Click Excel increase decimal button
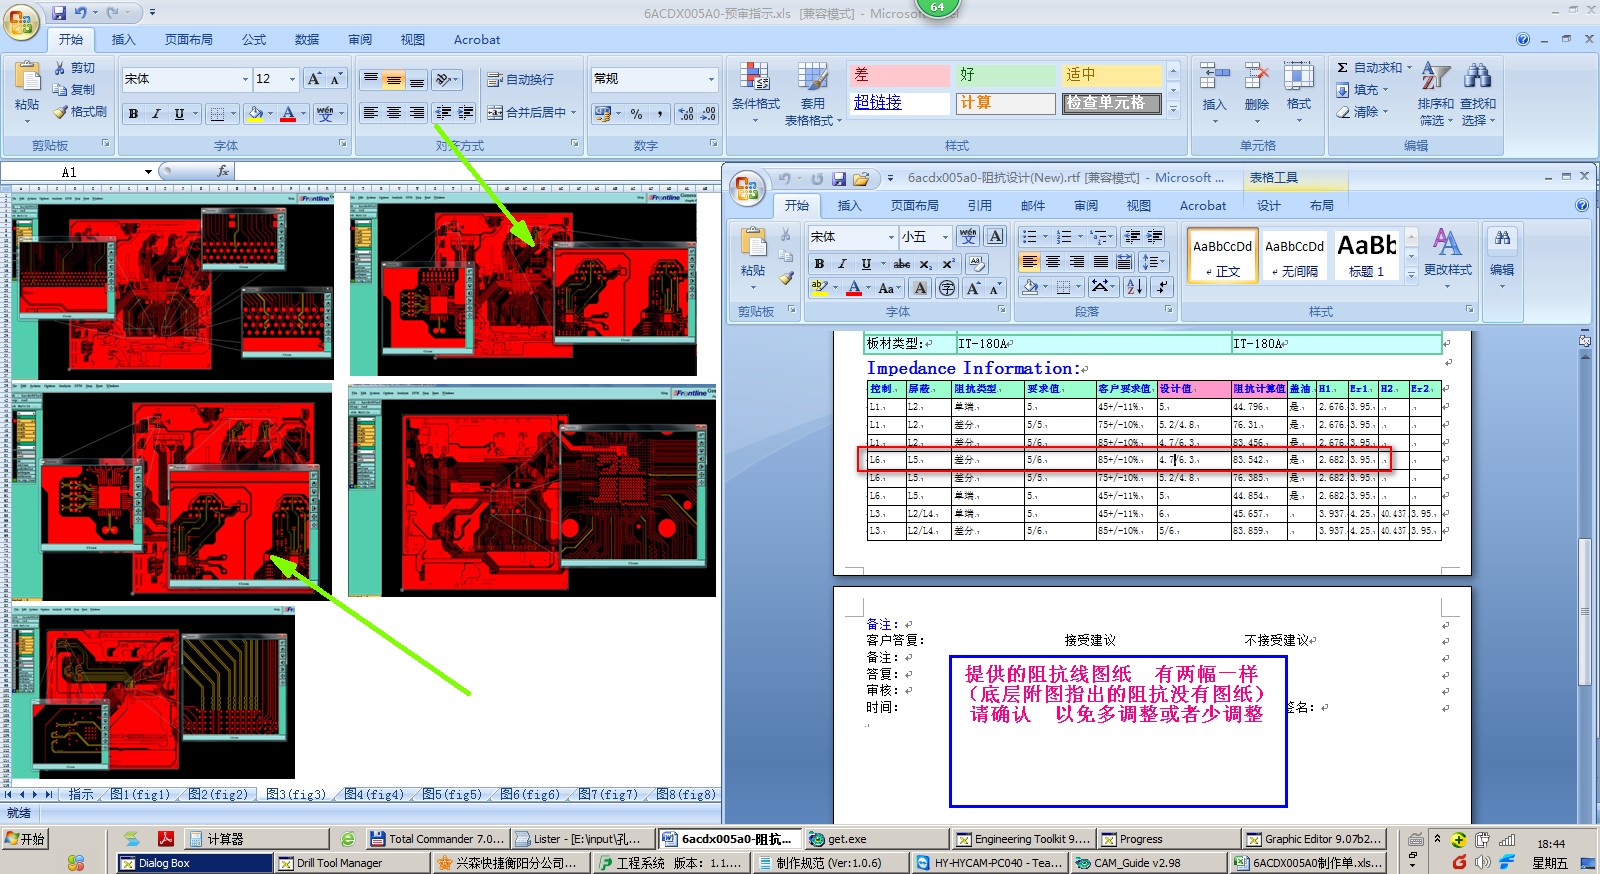Screen dimensions: 1600x874 pyautogui.click(x=686, y=114)
